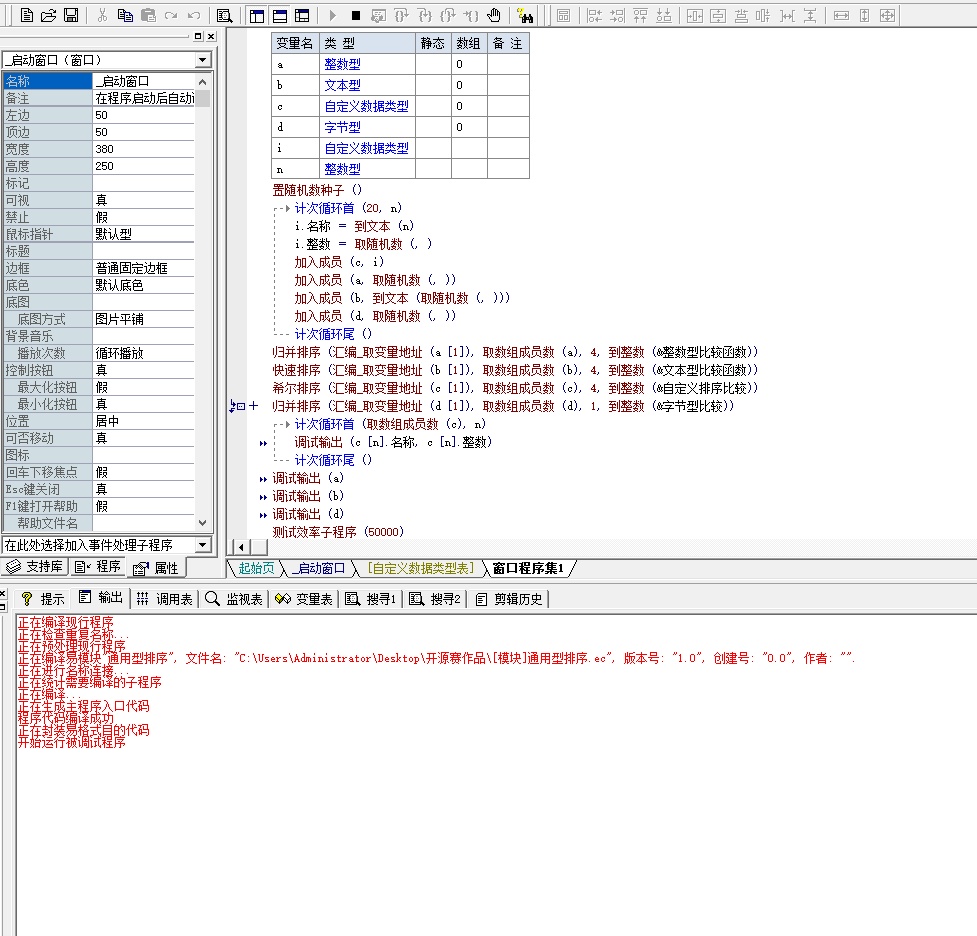
Task: Click the make same width icon
Action: point(841,15)
